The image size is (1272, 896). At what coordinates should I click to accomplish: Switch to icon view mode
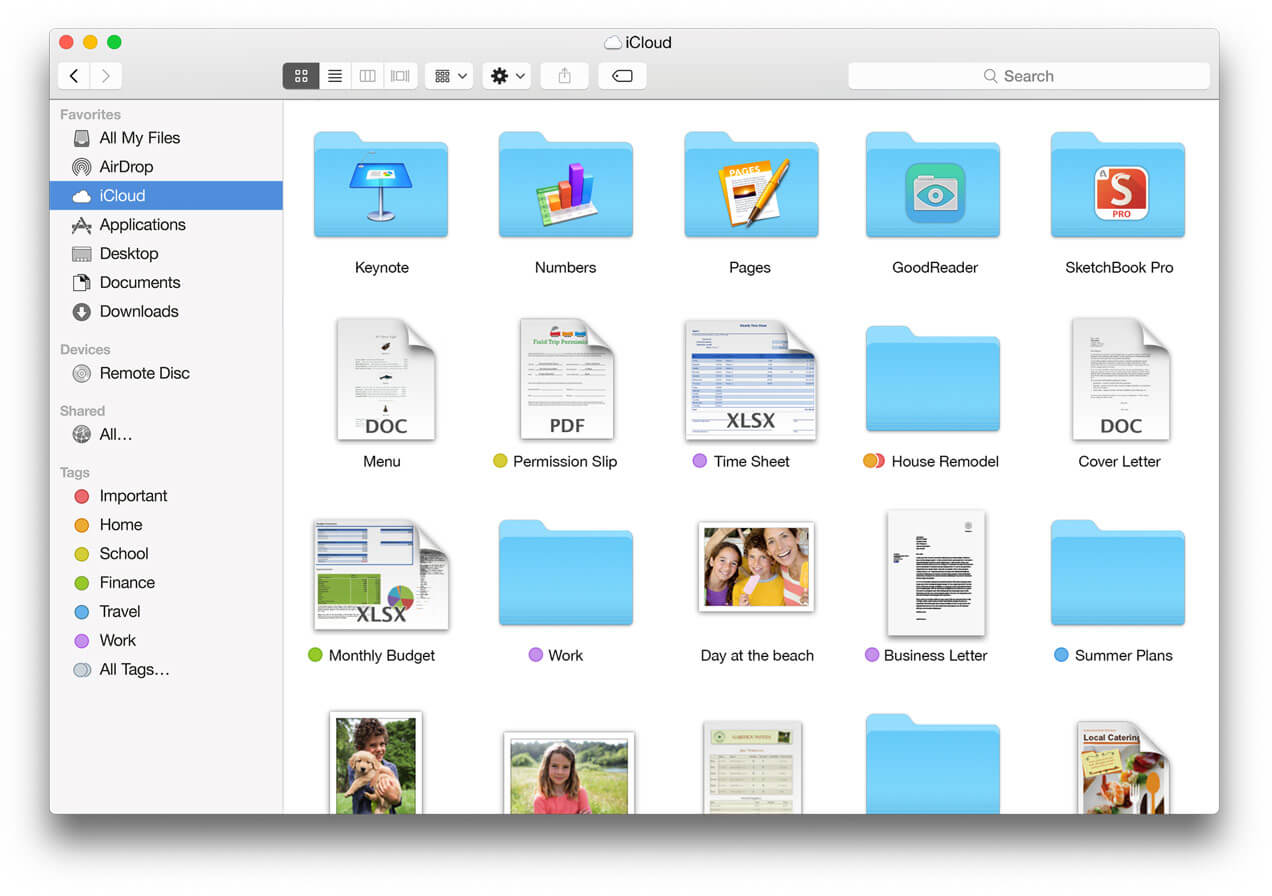(x=301, y=76)
